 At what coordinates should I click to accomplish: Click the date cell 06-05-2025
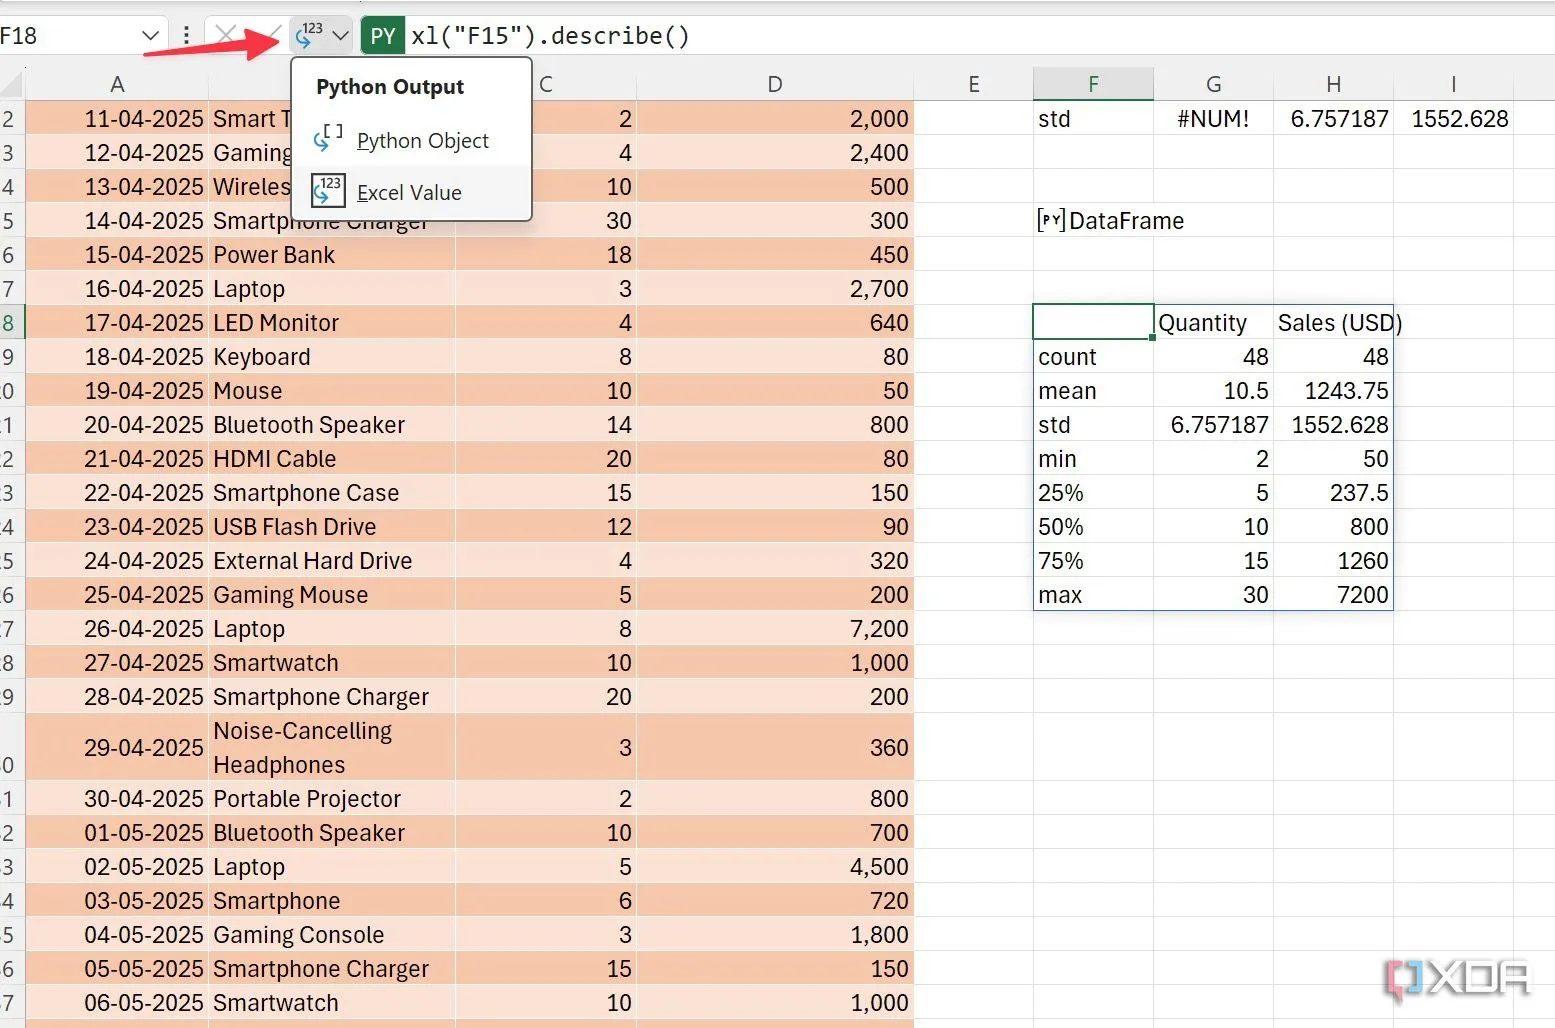(117, 1002)
